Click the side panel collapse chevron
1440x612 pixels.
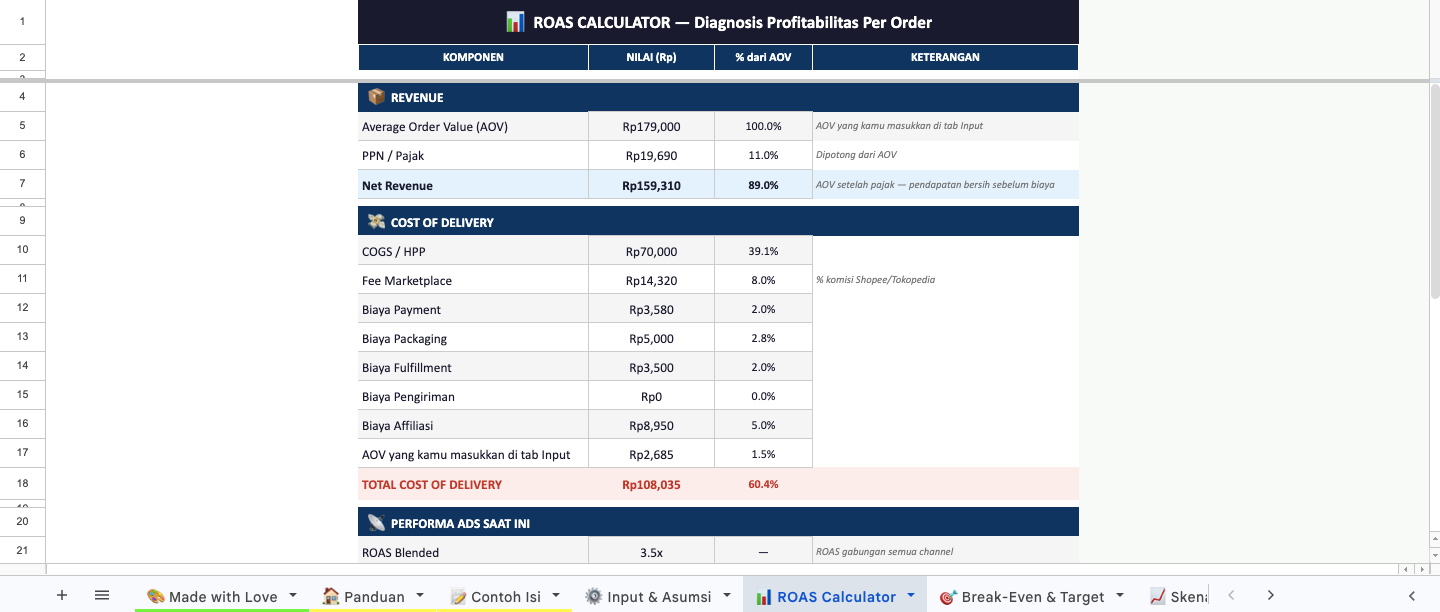(x=1412, y=595)
